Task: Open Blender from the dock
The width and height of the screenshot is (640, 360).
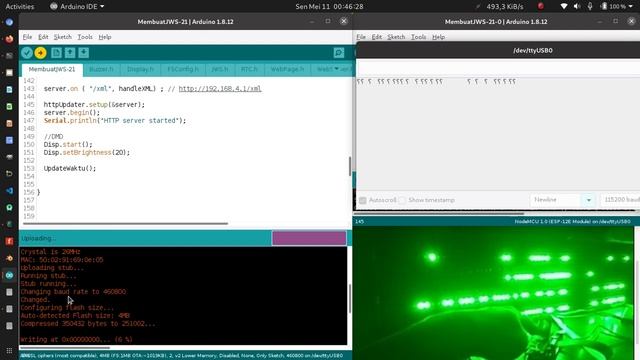Action: [9, 258]
